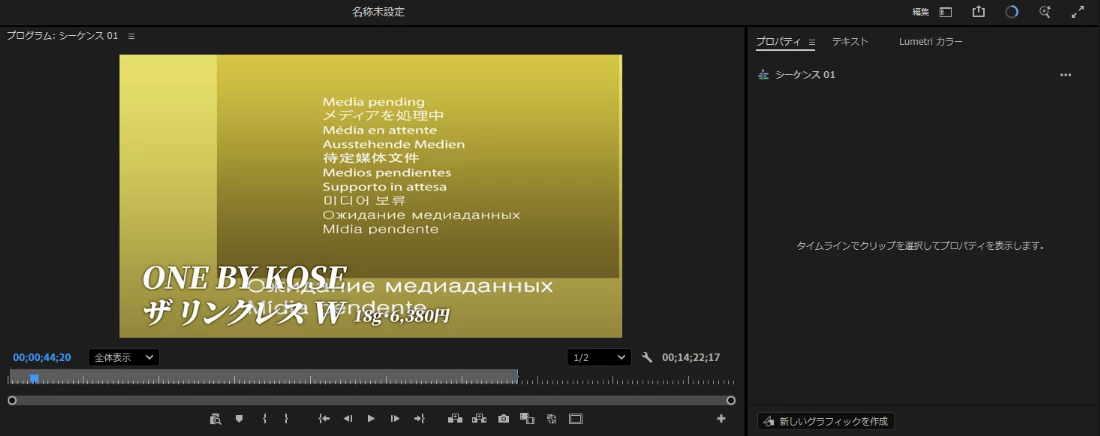The image size is (1100, 436).
Task: Toggle safe margins rectangle icon
Action: (x=576, y=419)
